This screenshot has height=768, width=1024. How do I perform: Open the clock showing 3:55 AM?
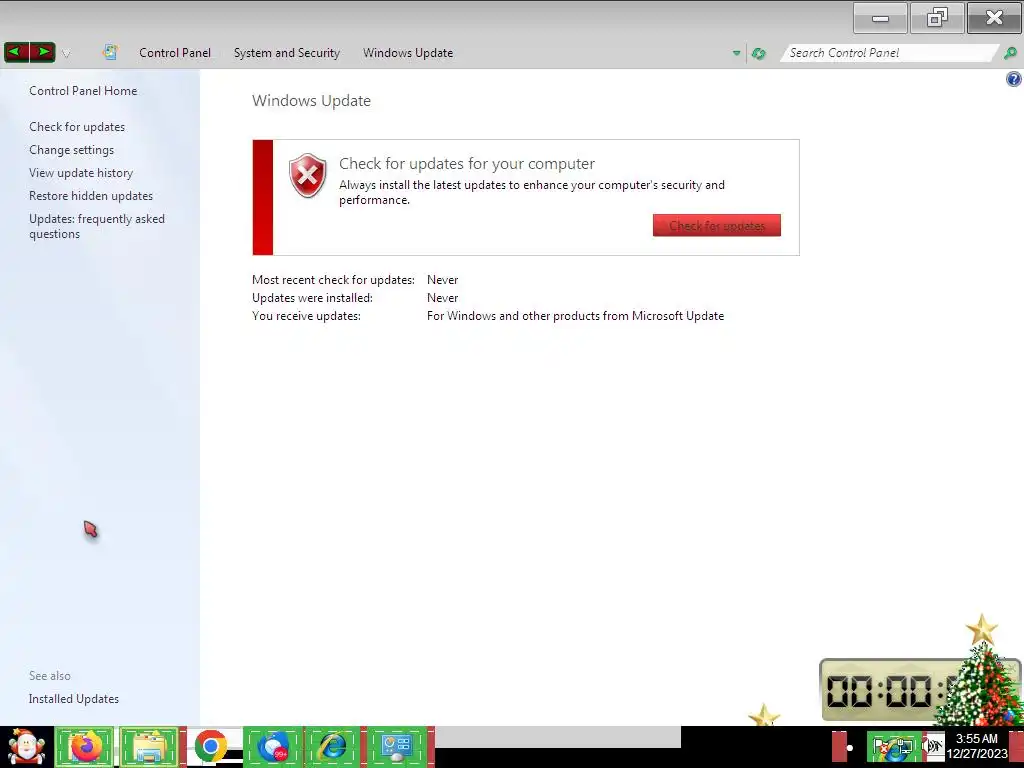tap(977, 746)
